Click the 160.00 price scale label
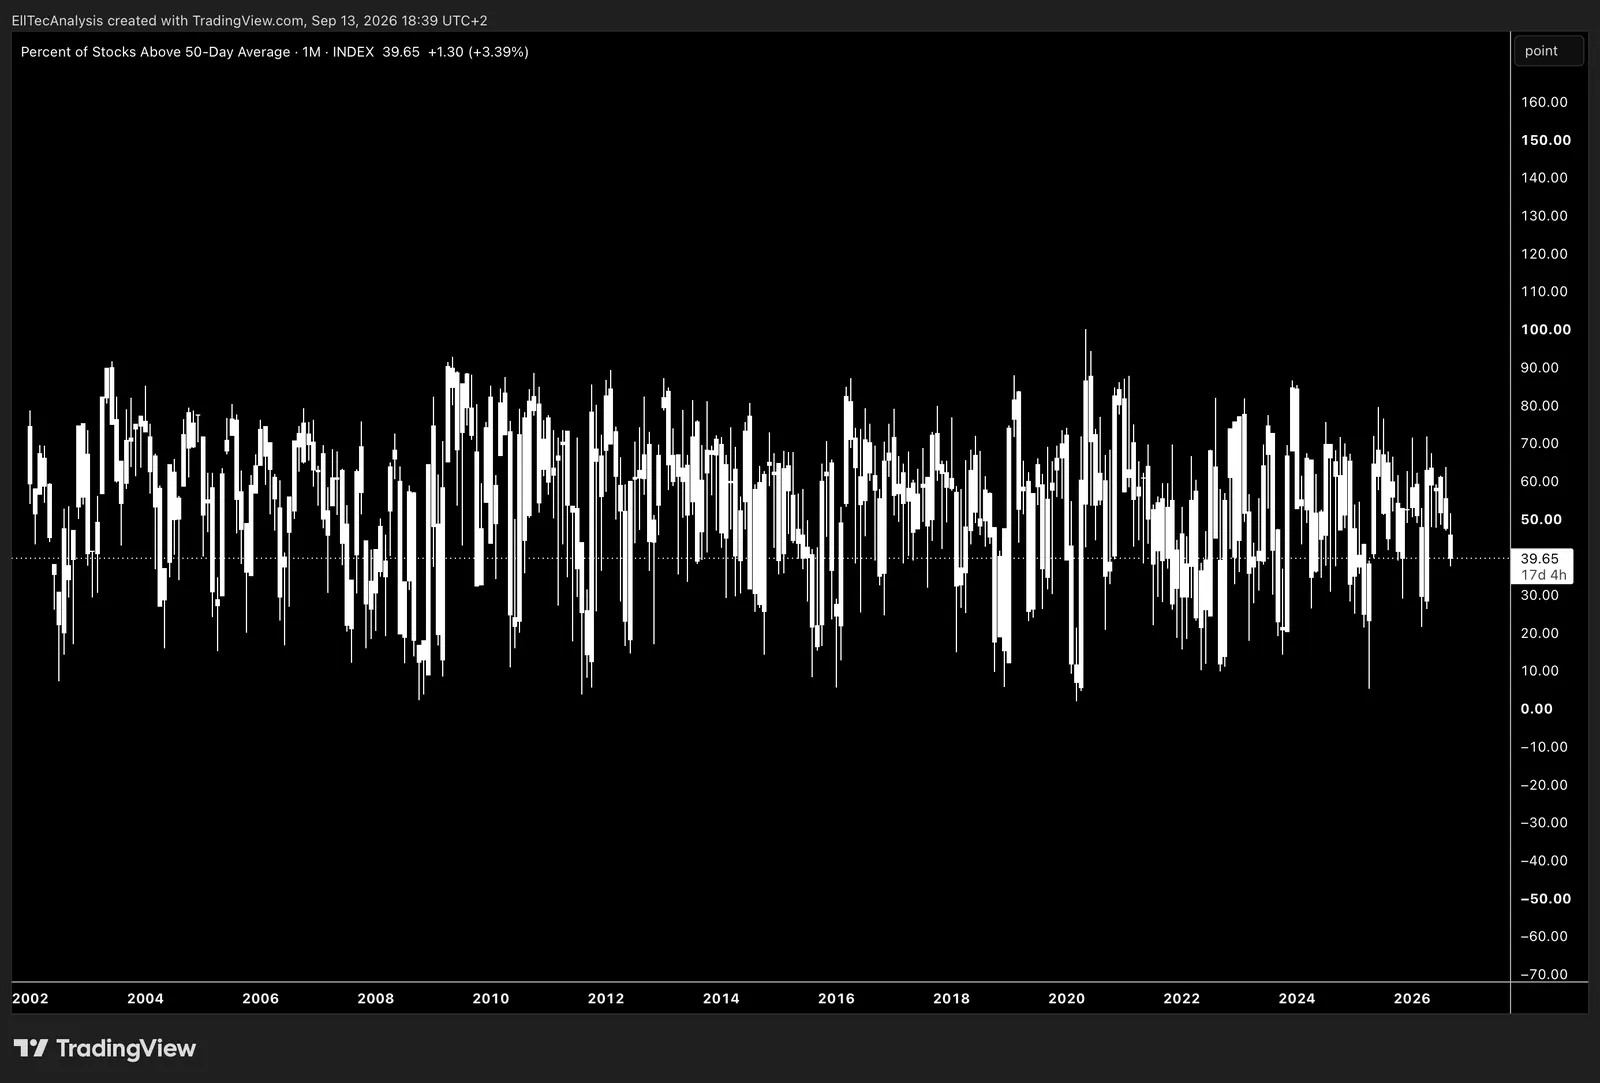Screen dimensions: 1600x1083 1544,102
